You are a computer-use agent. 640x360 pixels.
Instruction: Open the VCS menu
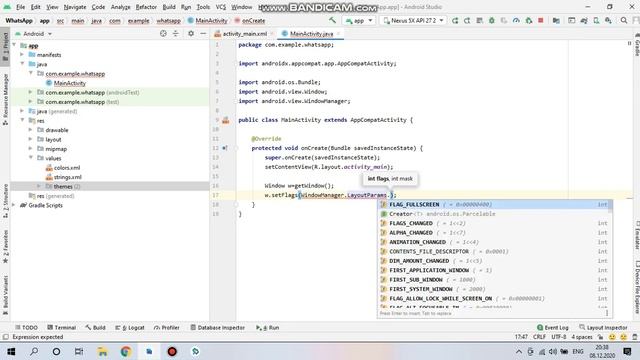(x=221, y=7)
